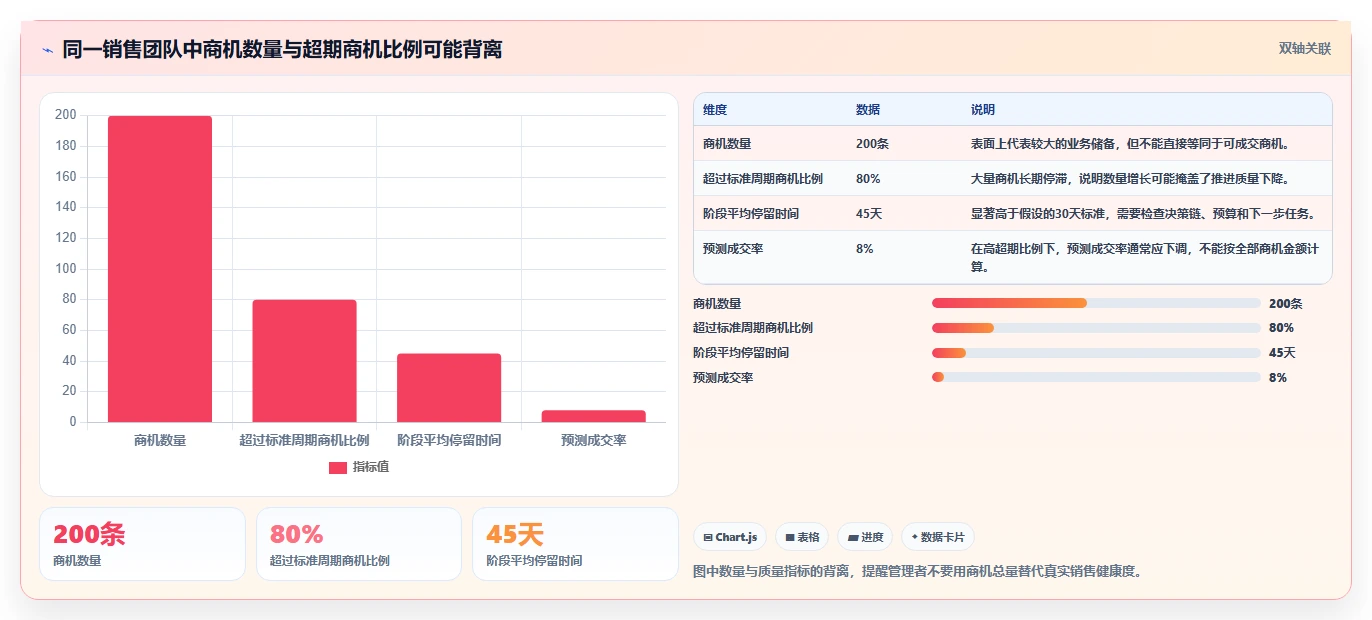This screenshot has height=620, width=1372.
Task: Click the 维度 table column header
Action: [715, 110]
